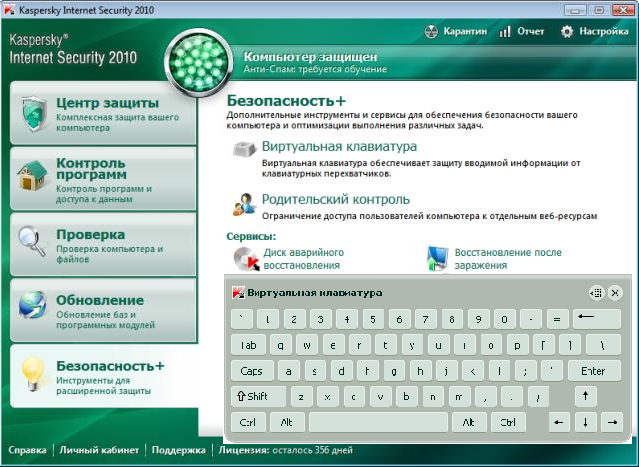This screenshot has width=639, height=467.
Task: Switch to the Проверка tab
Action: coord(104,245)
